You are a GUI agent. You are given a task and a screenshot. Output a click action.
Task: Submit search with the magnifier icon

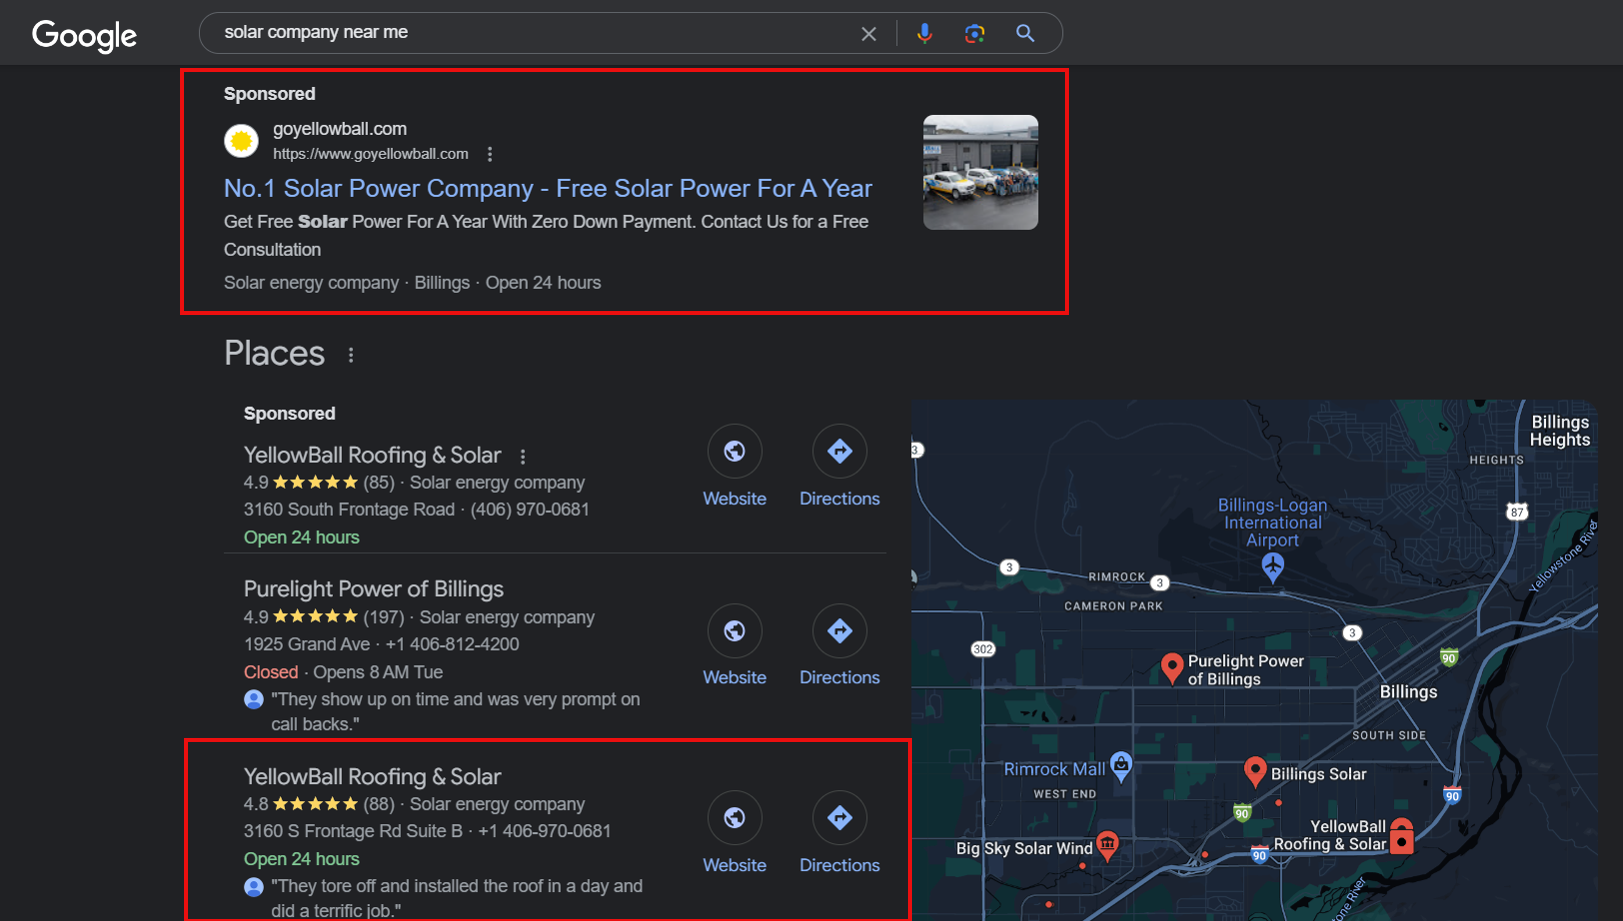tap(1025, 33)
